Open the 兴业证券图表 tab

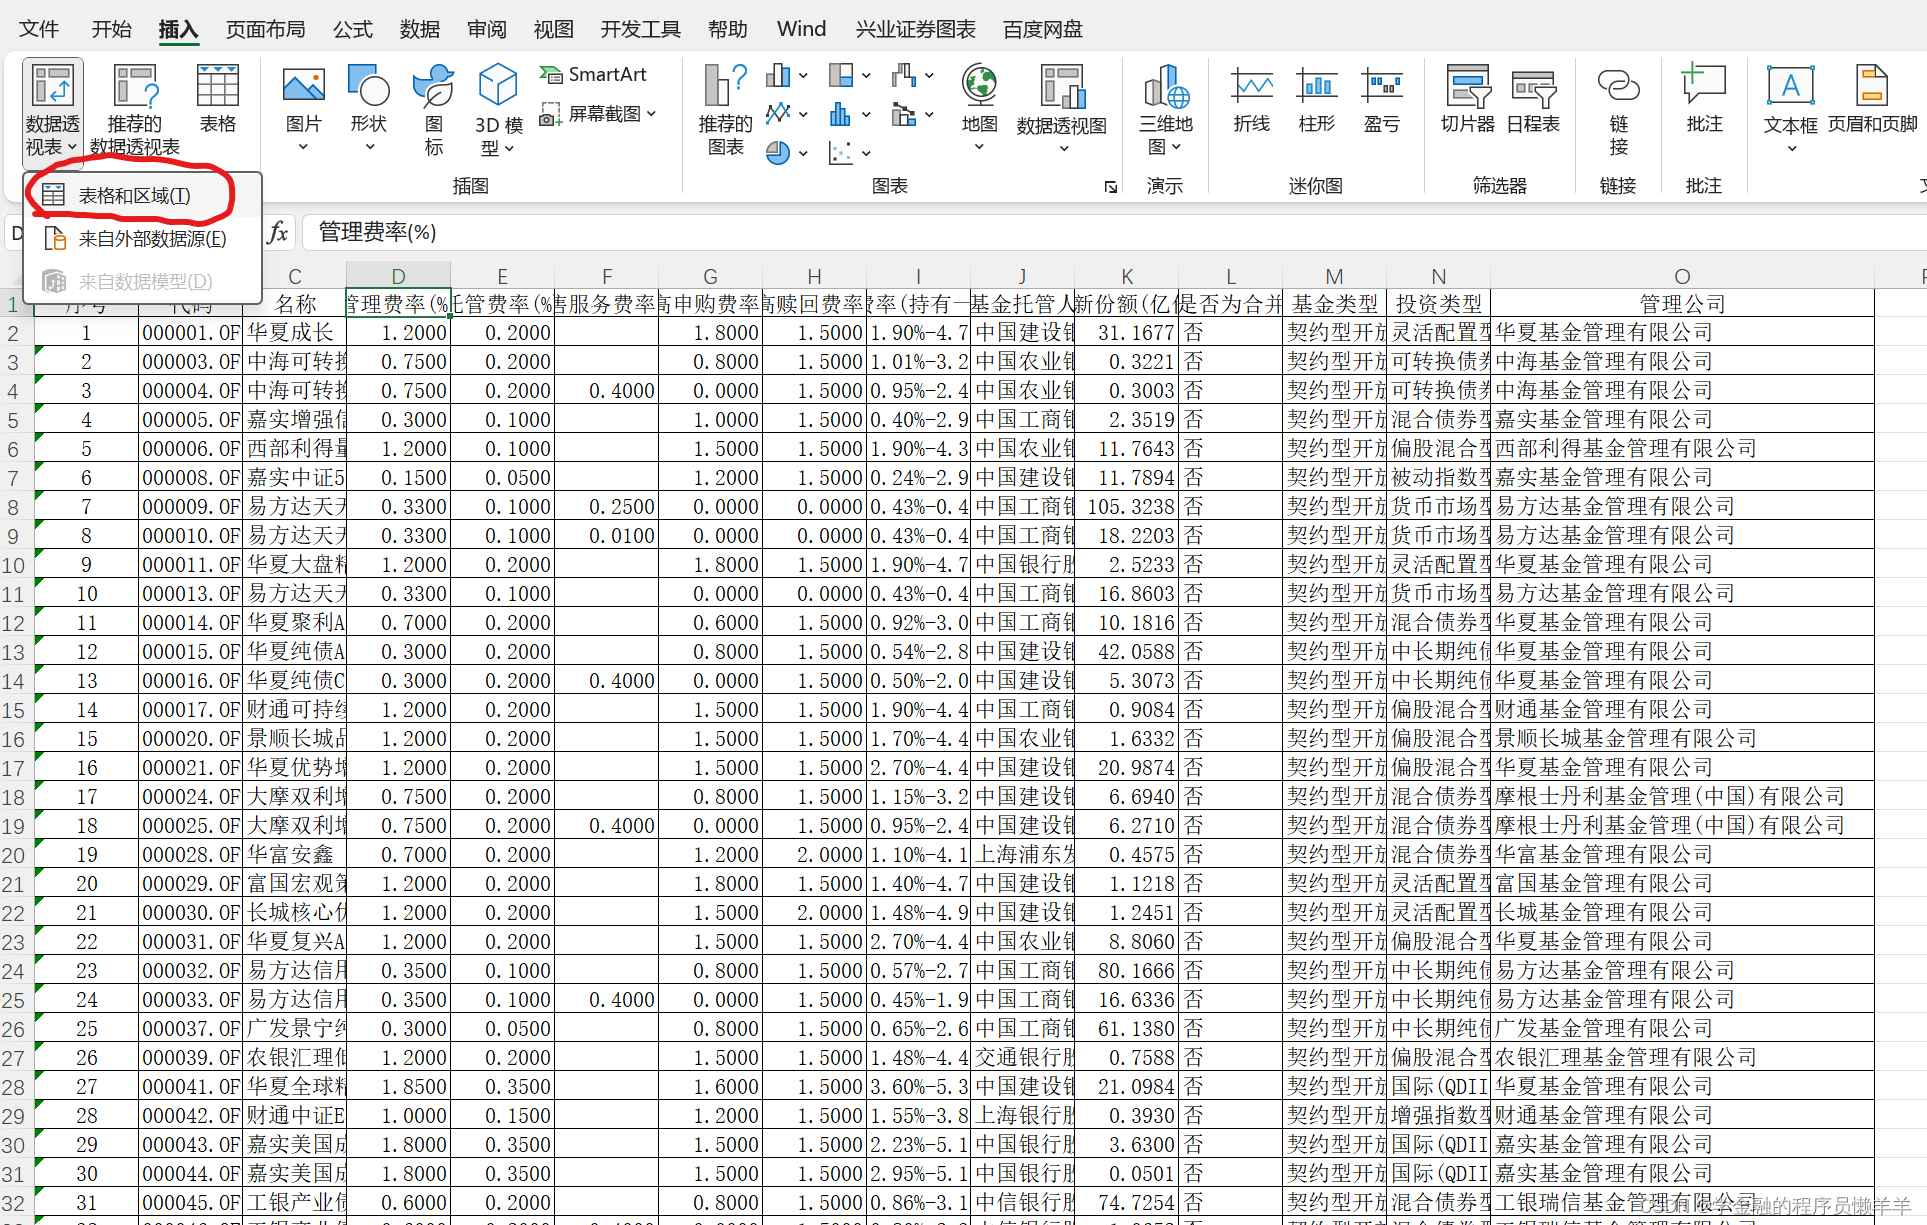[x=915, y=29]
